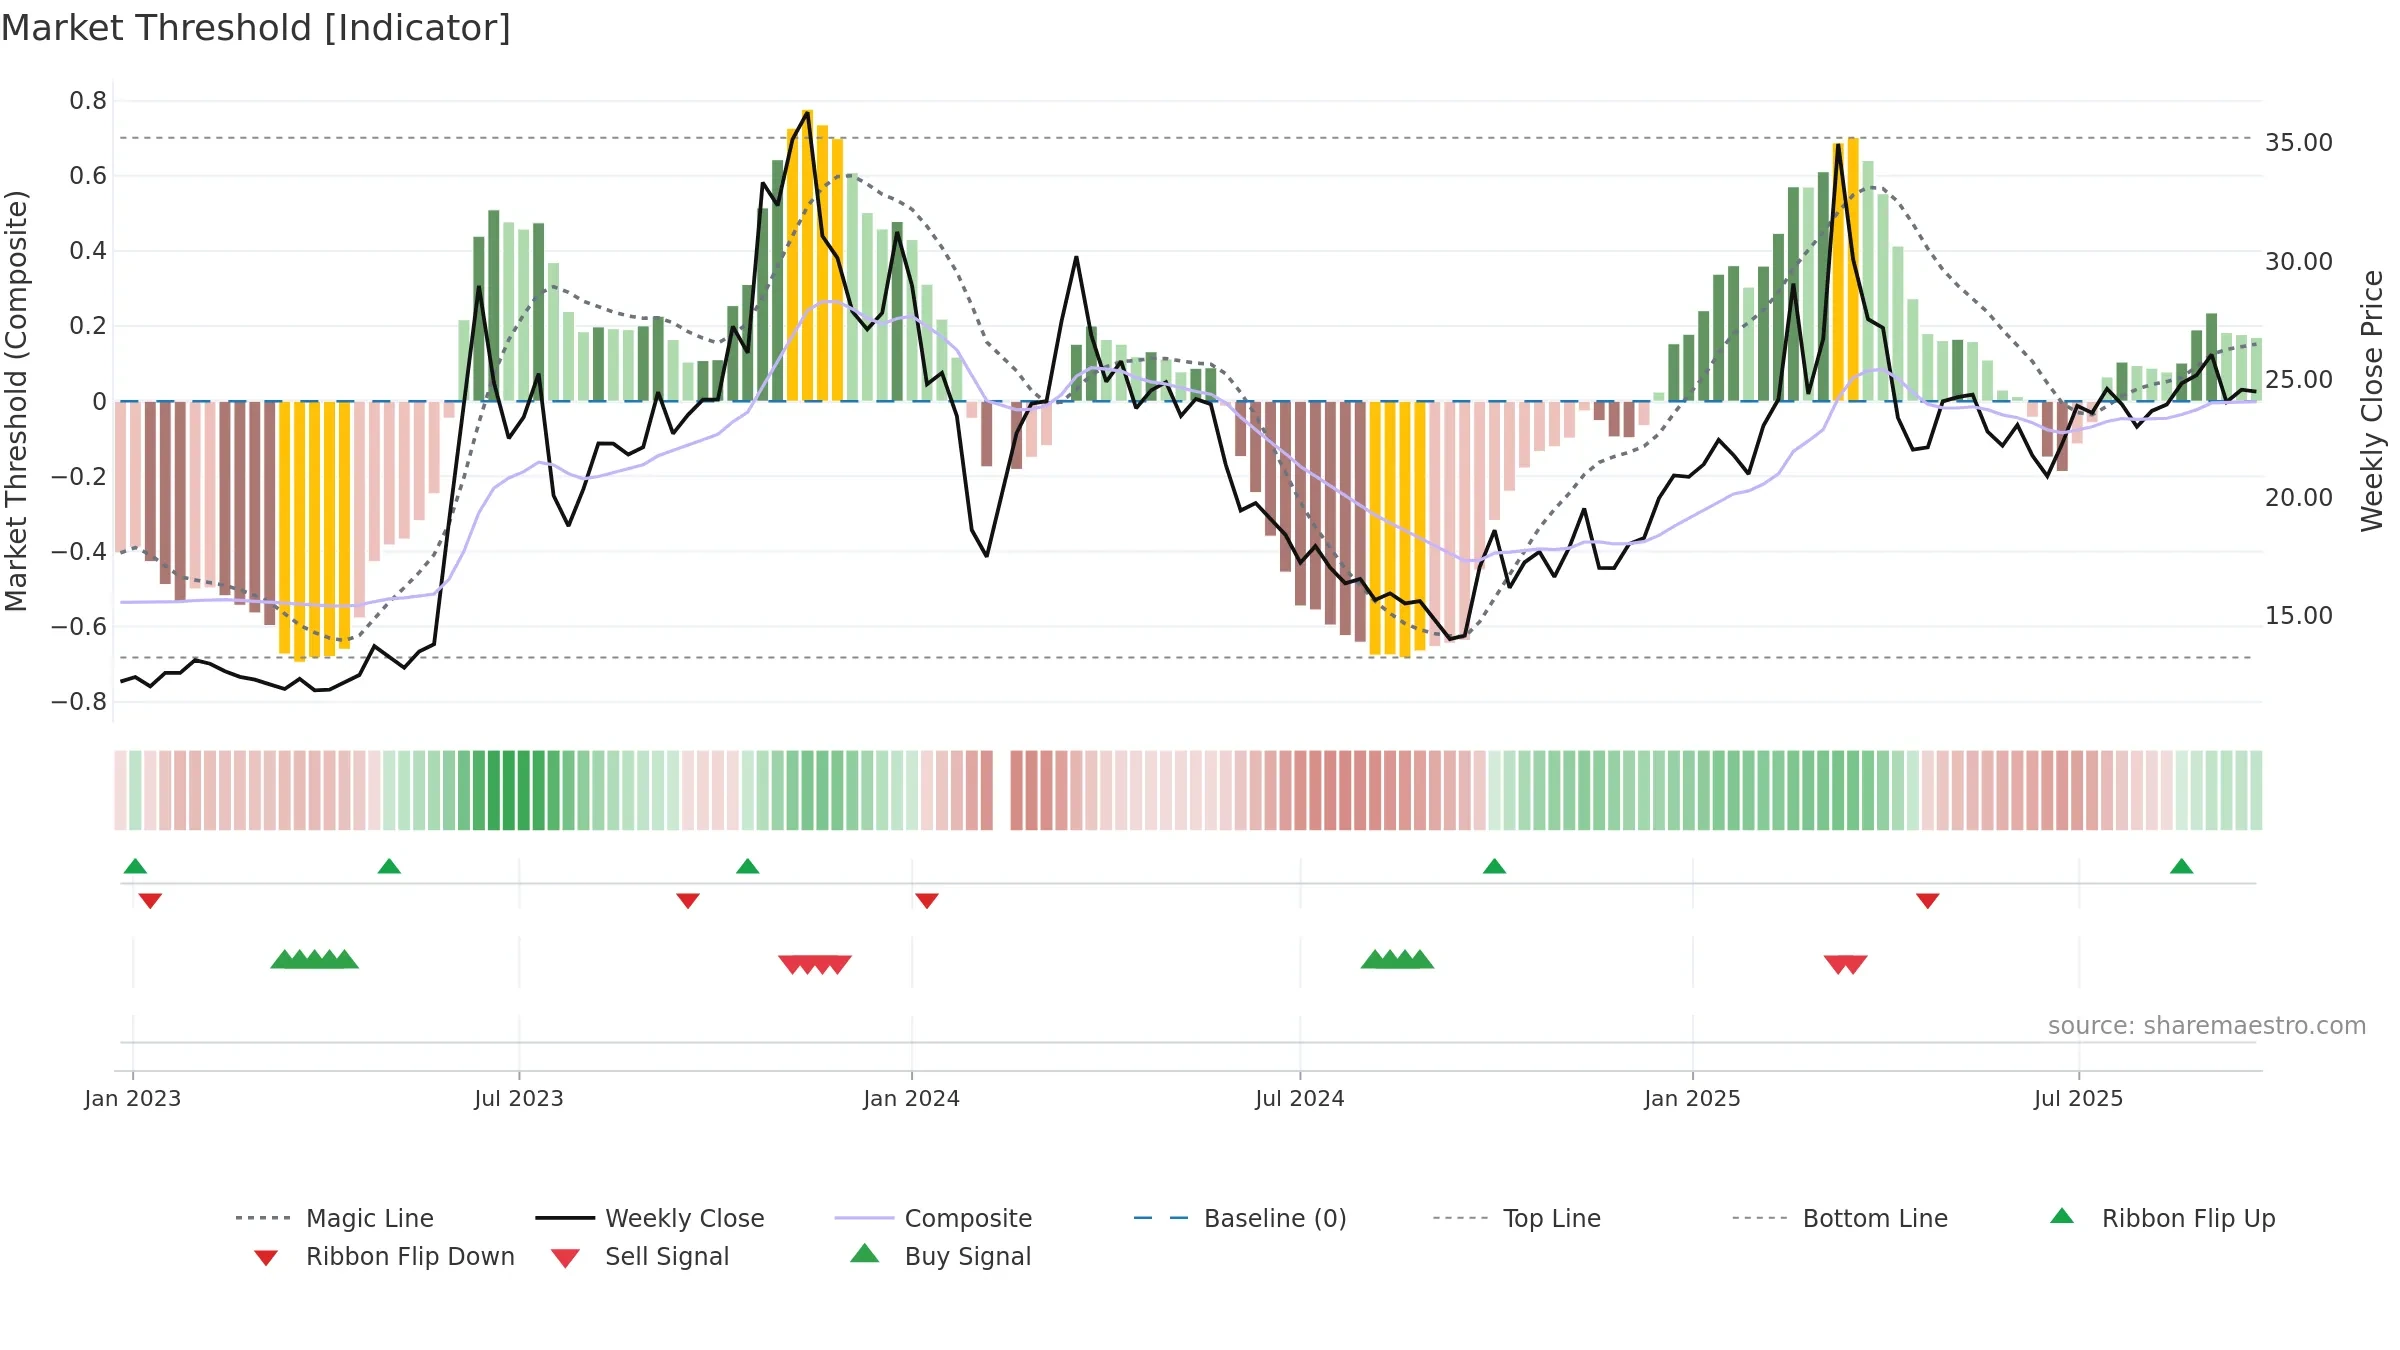
Task: Click the Ribbon Flip Up marker near Oct 2024
Action: [1494, 866]
